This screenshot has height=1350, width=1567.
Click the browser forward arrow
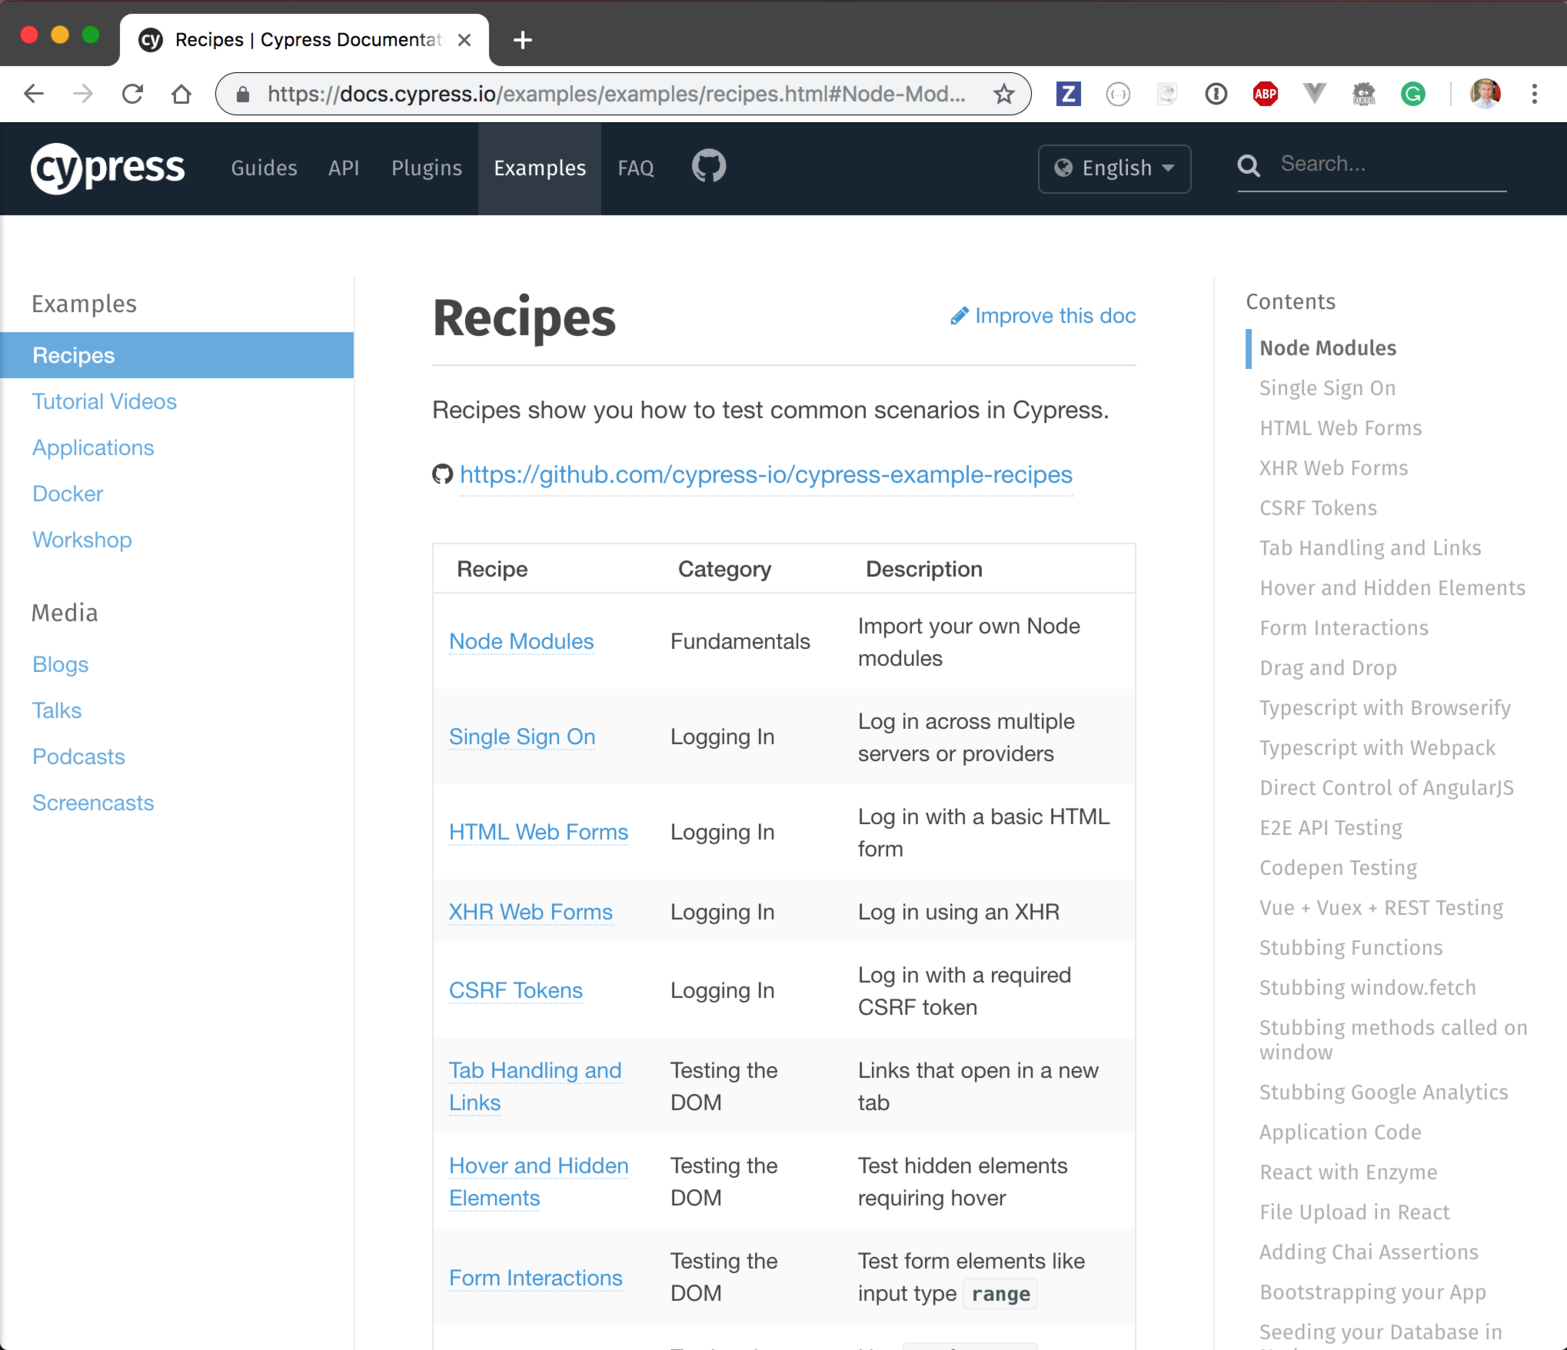[83, 94]
